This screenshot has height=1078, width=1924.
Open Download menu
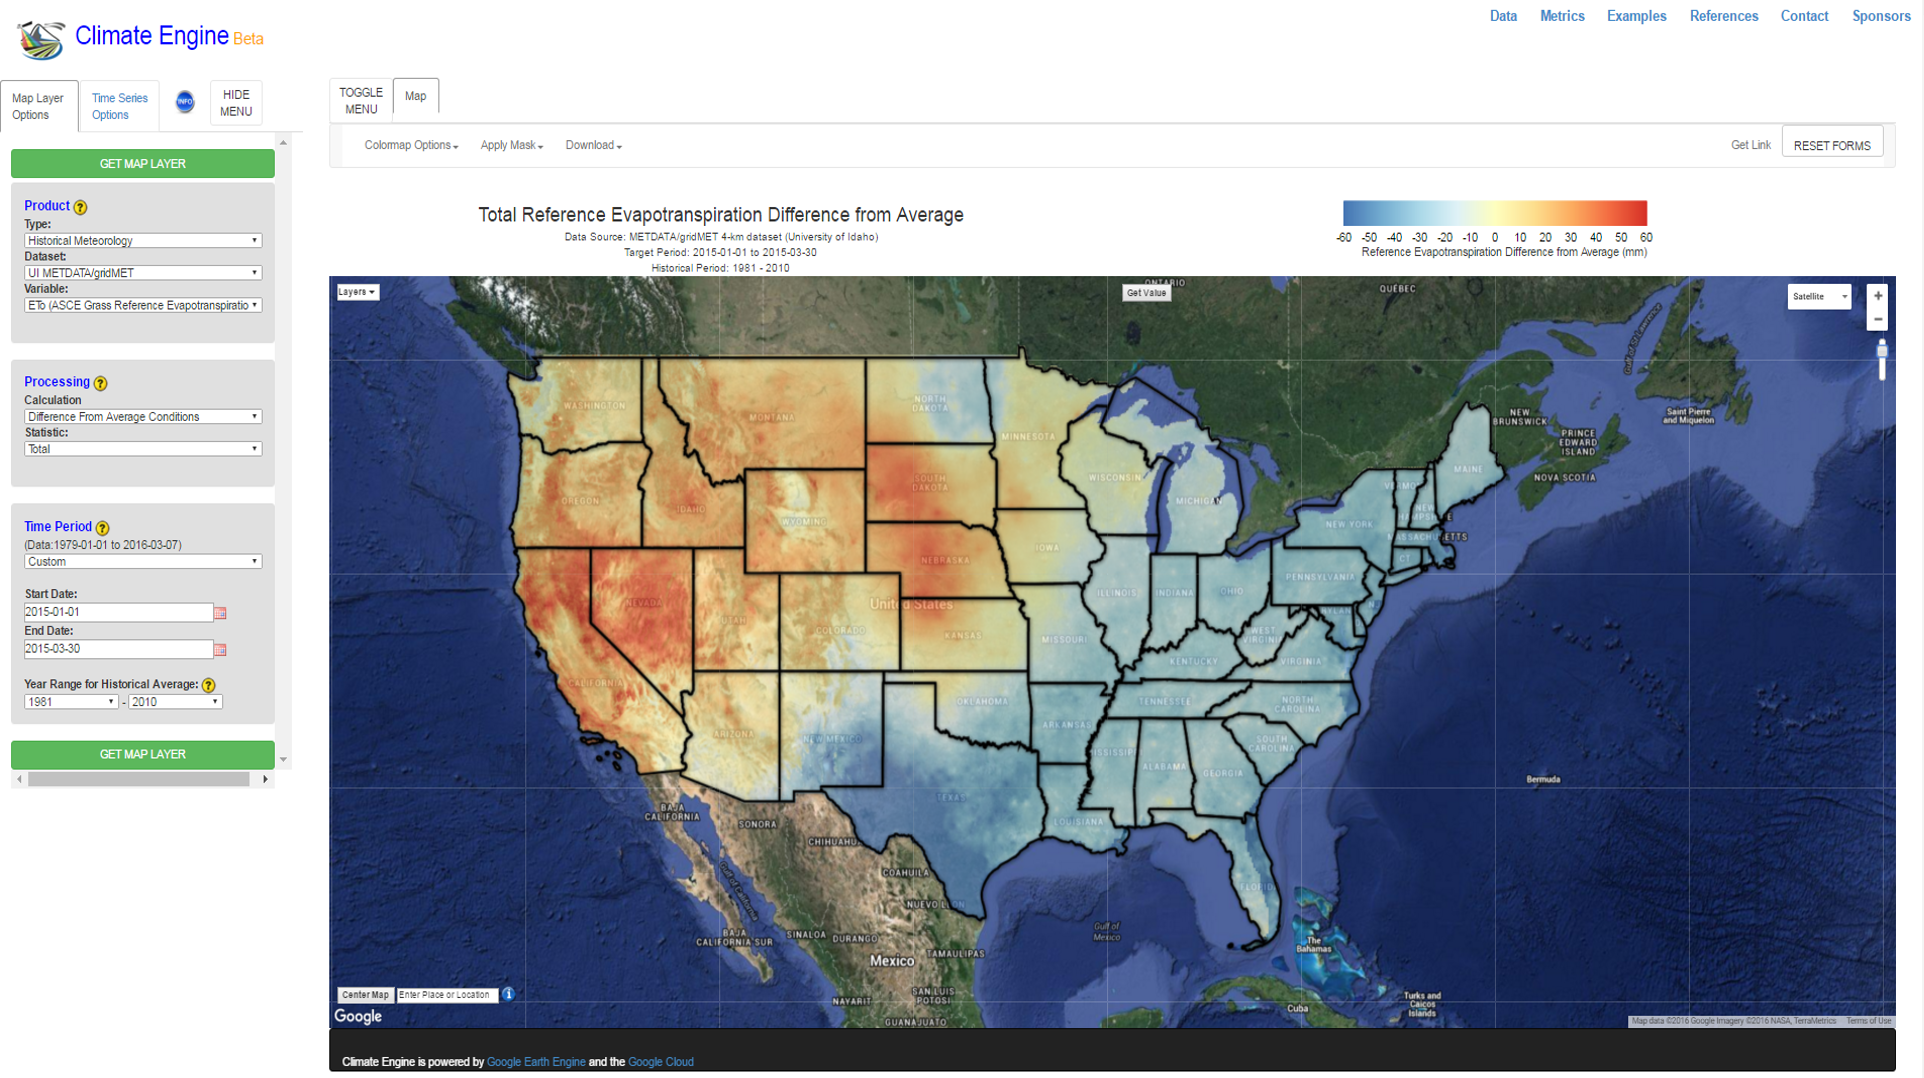coord(593,146)
